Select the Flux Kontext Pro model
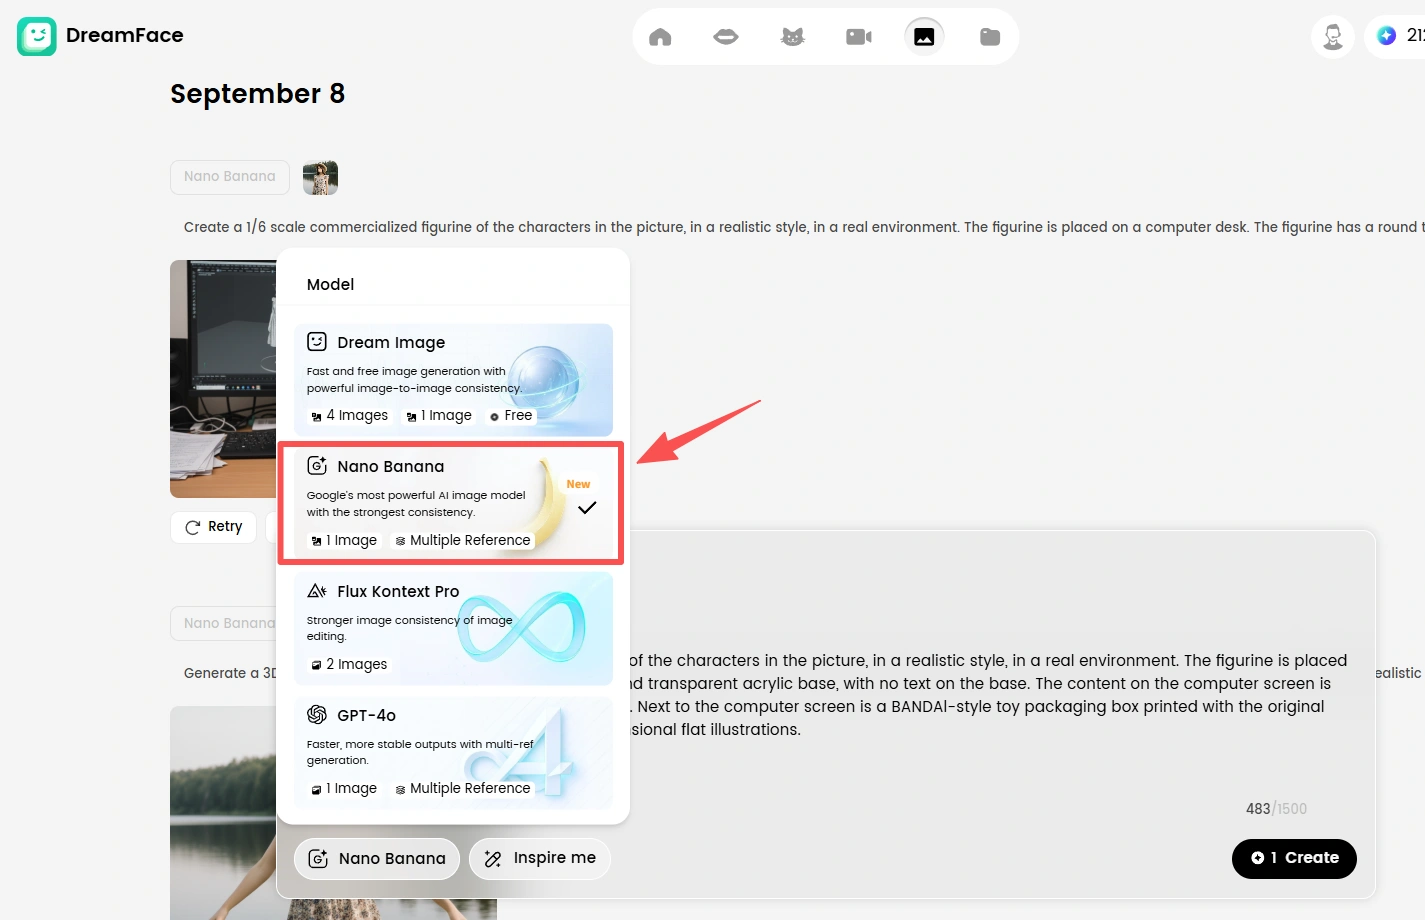The image size is (1425, 920). (x=453, y=628)
